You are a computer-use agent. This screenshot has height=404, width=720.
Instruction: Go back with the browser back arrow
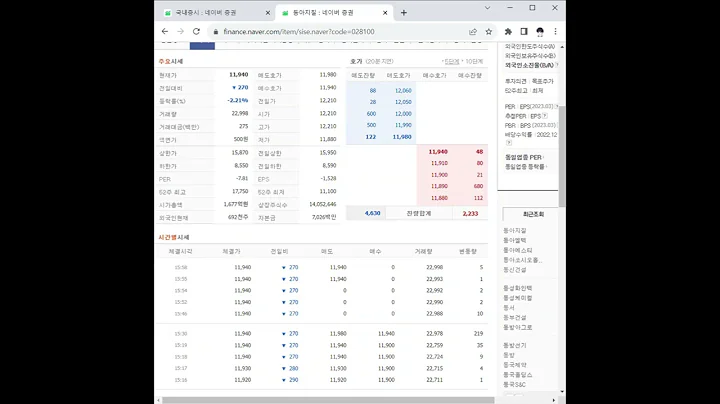pyautogui.click(x=165, y=31)
